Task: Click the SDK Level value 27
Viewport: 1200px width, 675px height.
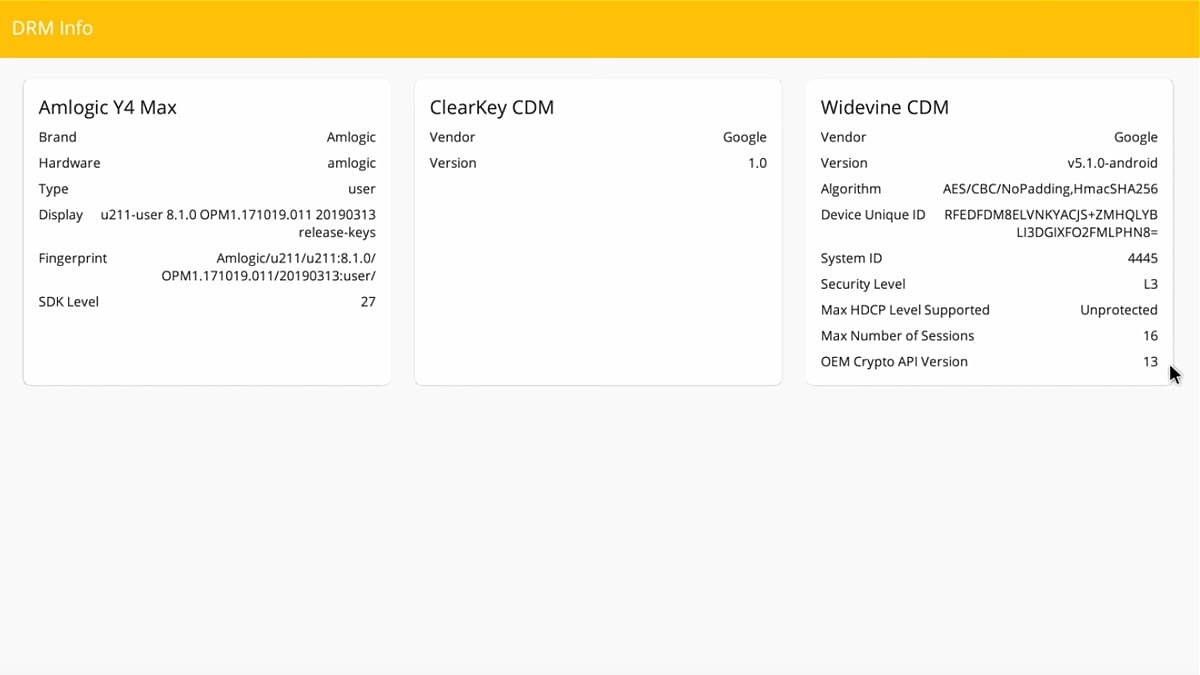Action: (x=368, y=301)
